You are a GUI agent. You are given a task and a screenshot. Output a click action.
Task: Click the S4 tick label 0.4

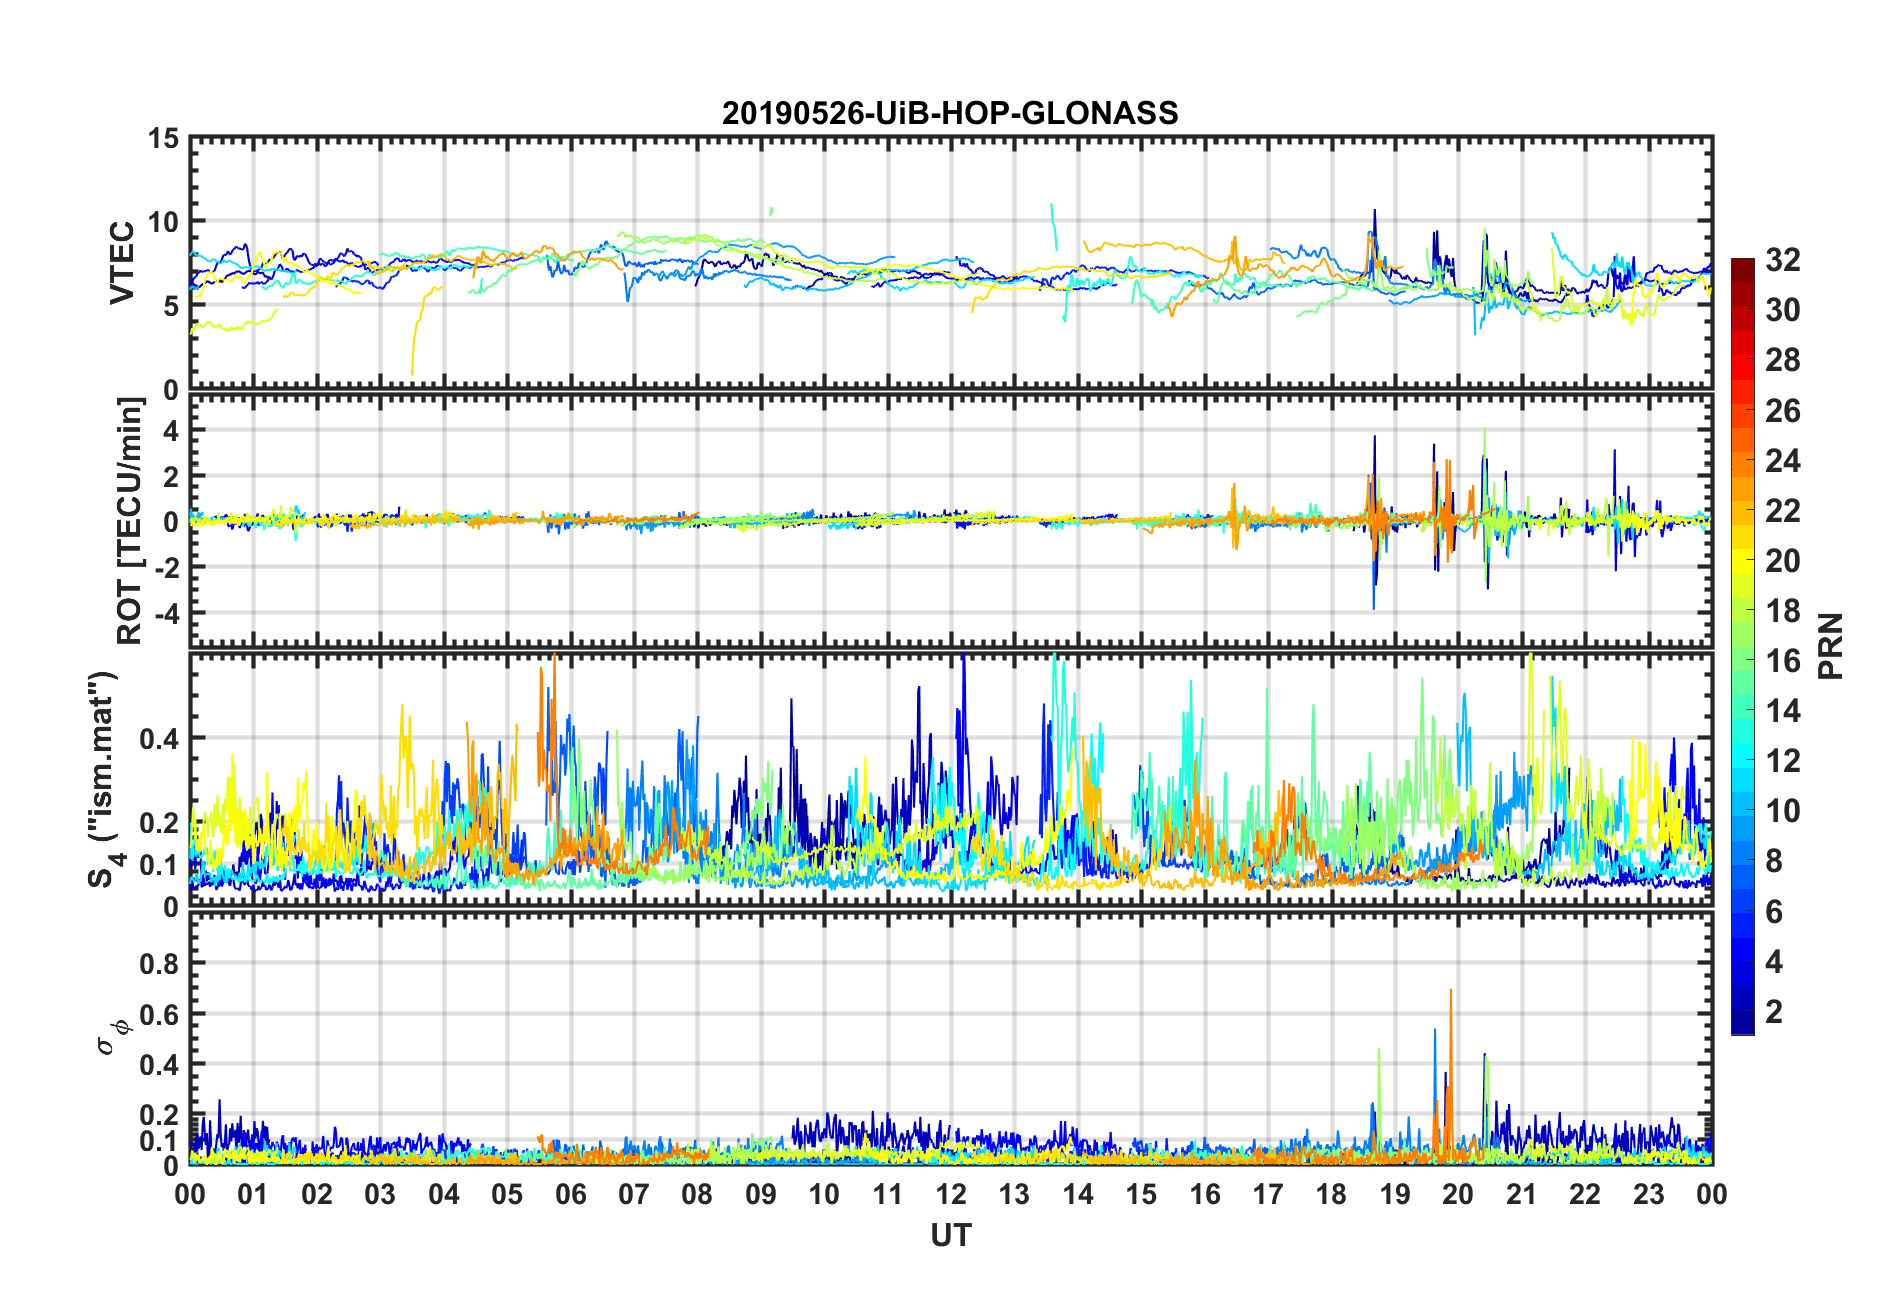(x=159, y=739)
